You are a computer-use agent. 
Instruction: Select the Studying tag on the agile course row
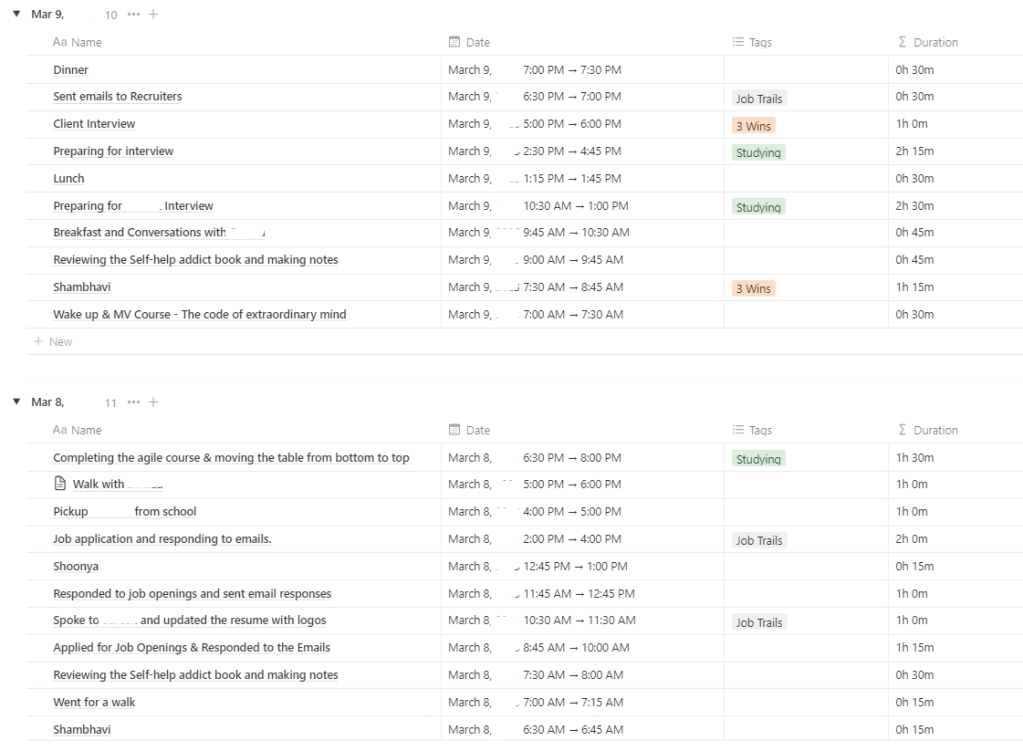pyautogui.click(x=758, y=459)
